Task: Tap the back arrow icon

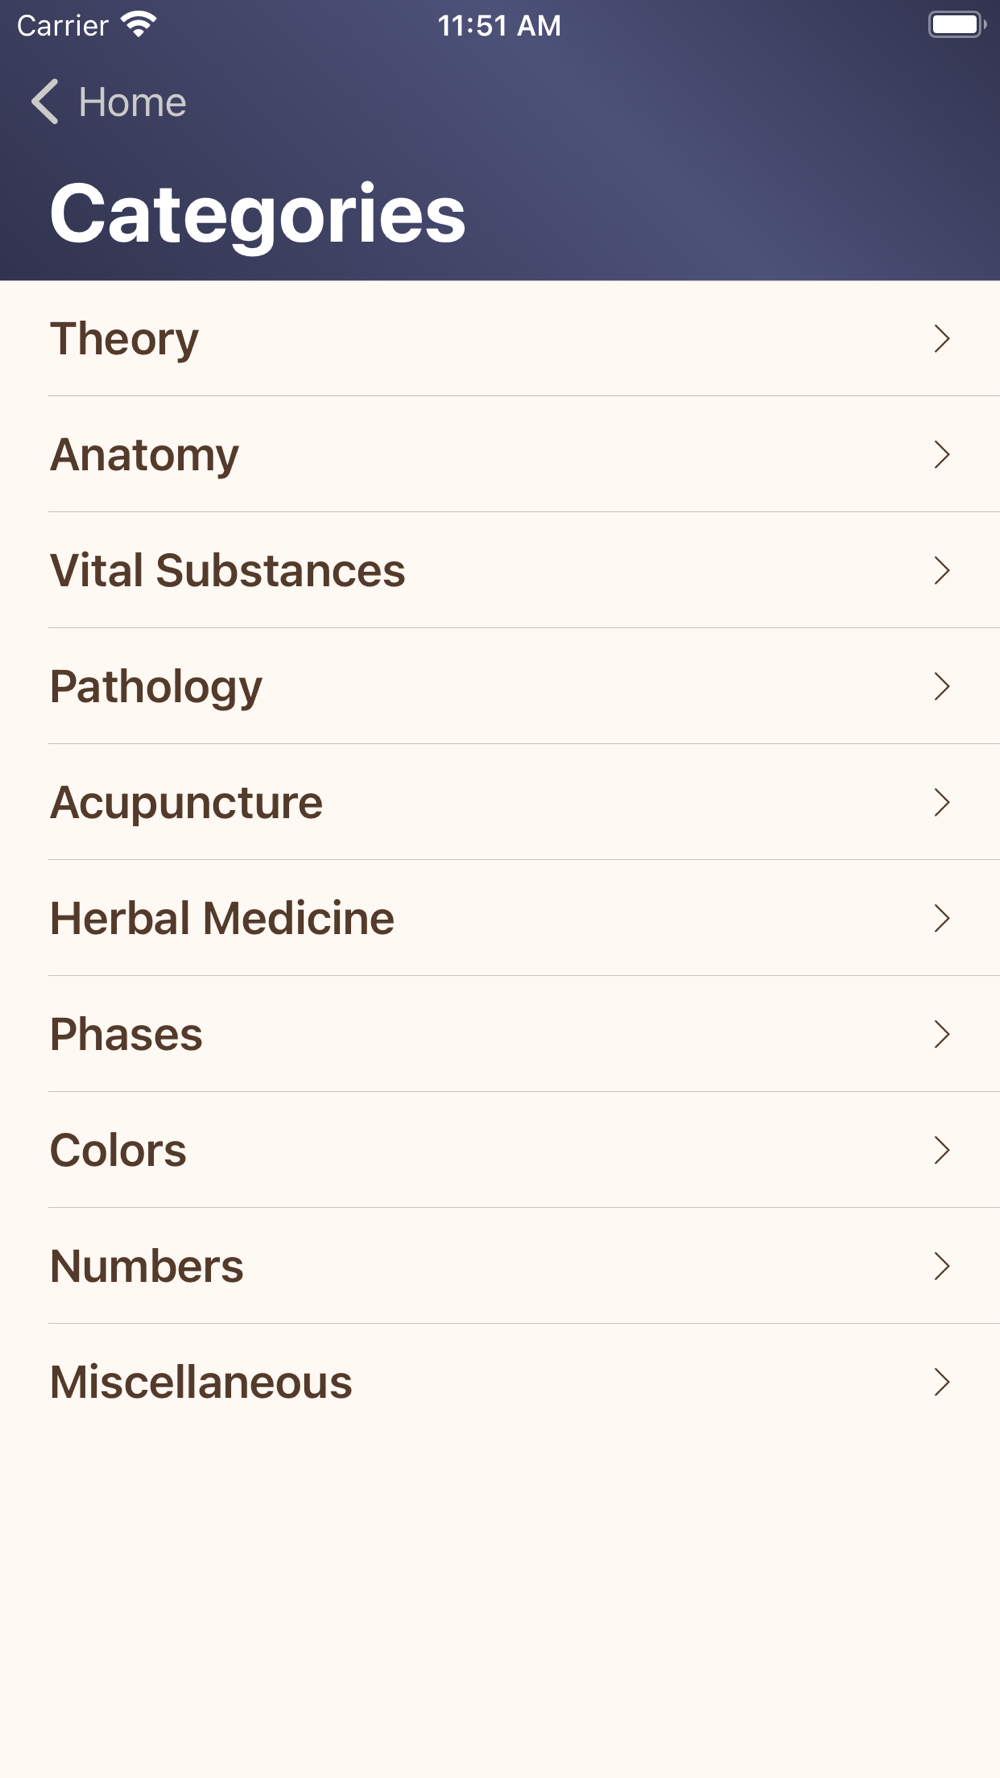Action: pyautogui.click(x=45, y=102)
